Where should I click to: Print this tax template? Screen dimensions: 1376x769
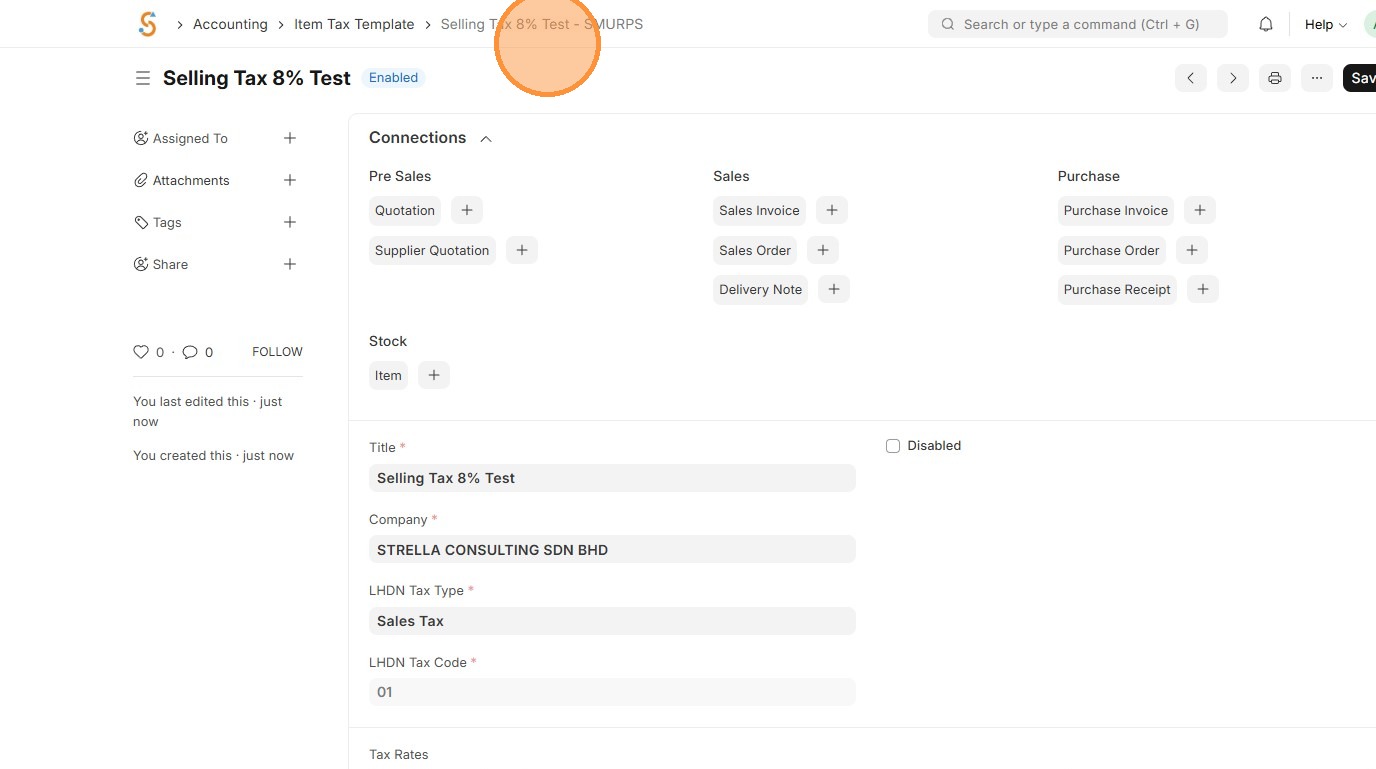click(1274, 78)
